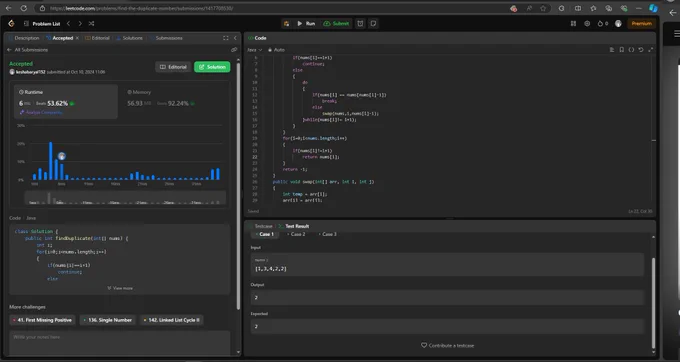Open the user profile avatar
This screenshot has height=362, width=680.
point(618,23)
